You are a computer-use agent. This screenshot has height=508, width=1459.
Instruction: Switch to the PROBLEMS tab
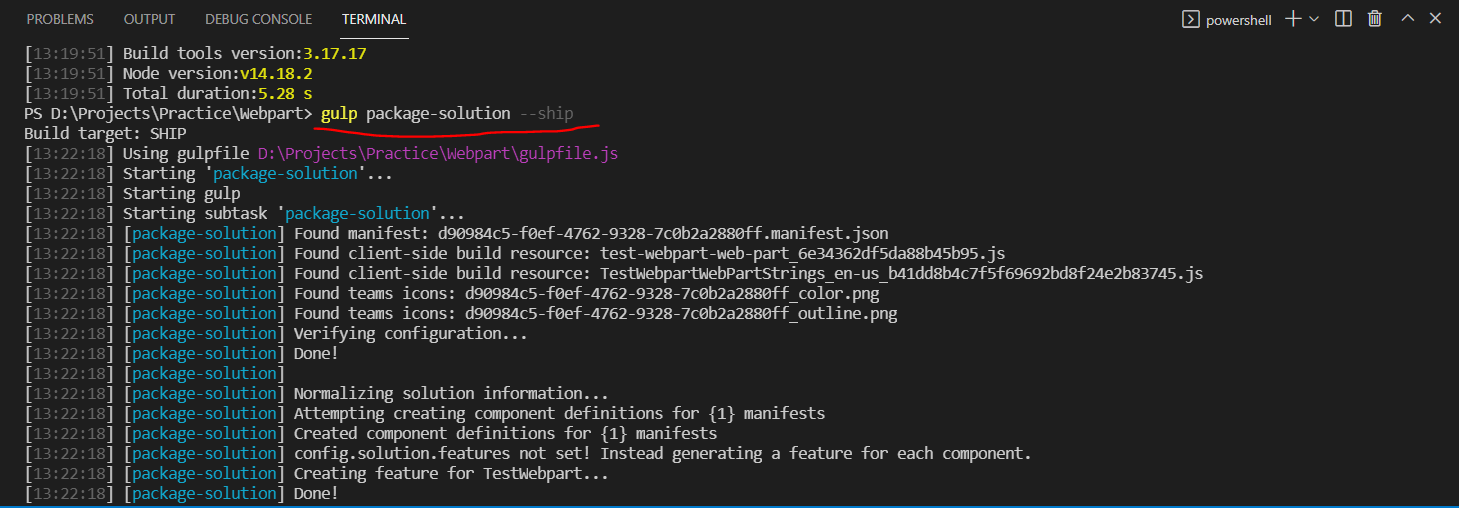pos(60,19)
